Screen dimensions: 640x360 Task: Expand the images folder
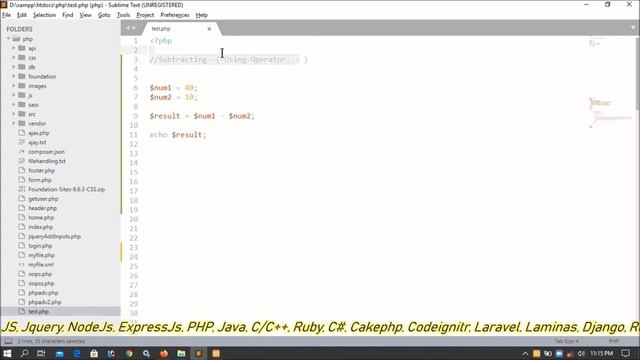[x=13, y=86]
